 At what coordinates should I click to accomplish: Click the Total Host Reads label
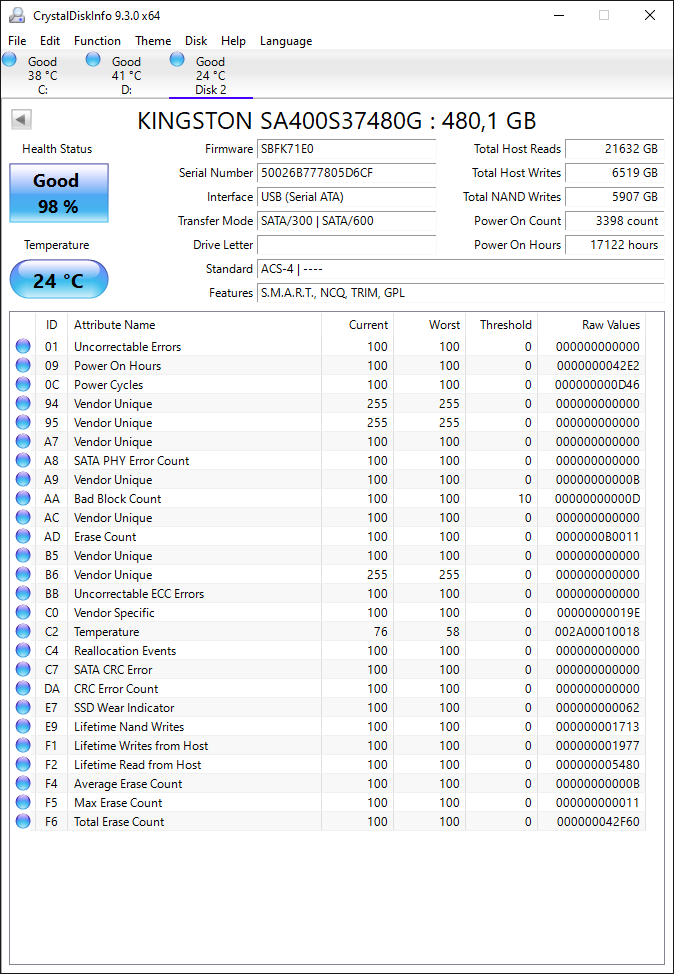coord(517,149)
